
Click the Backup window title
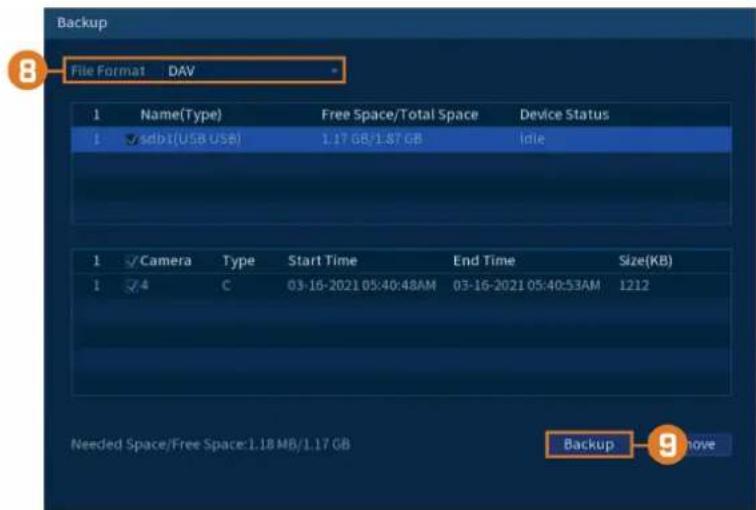point(82,23)
